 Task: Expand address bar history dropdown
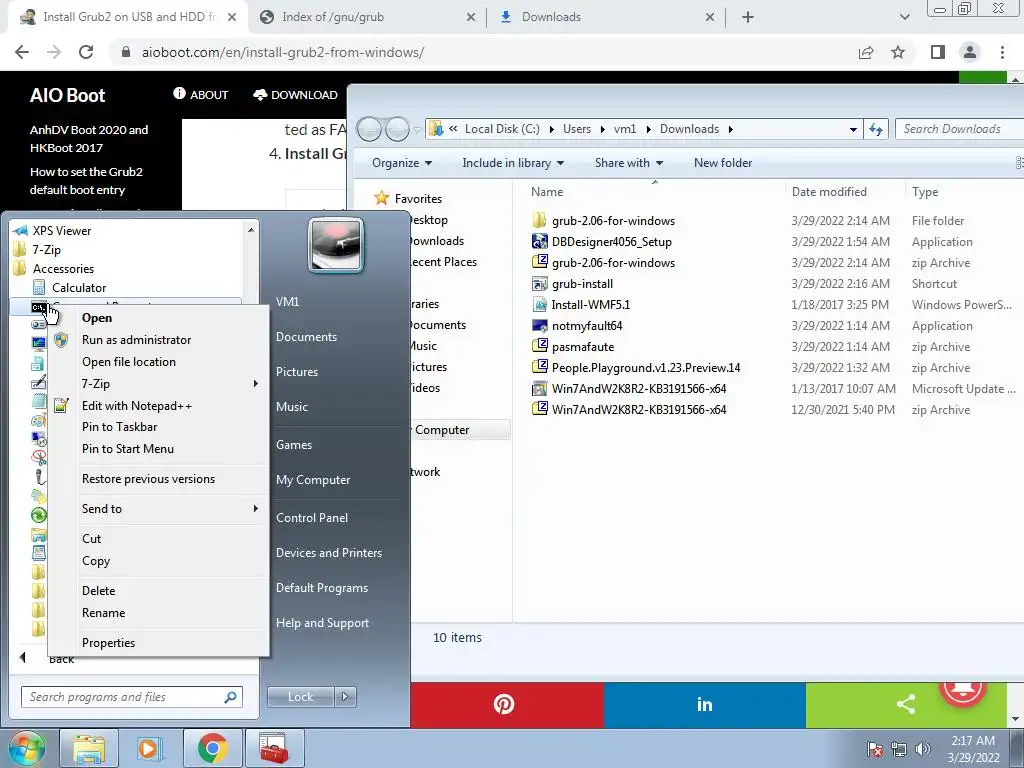[x=853, y=129]
